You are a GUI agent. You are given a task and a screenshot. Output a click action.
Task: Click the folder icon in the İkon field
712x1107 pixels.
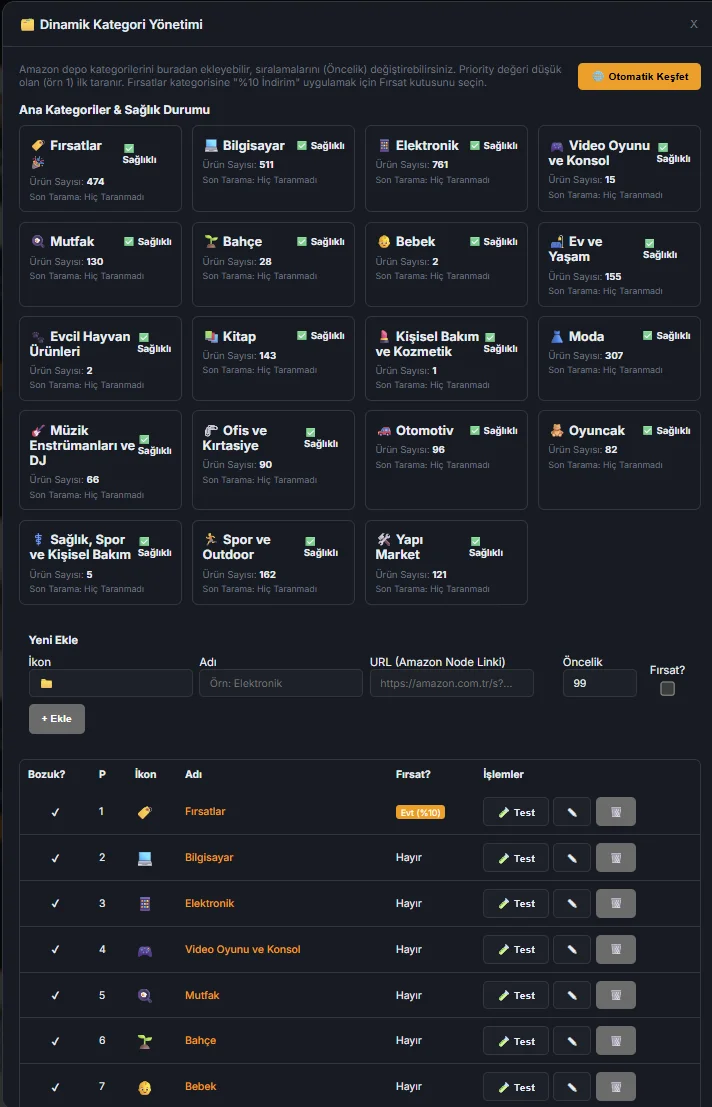click(x=47, y=683)
